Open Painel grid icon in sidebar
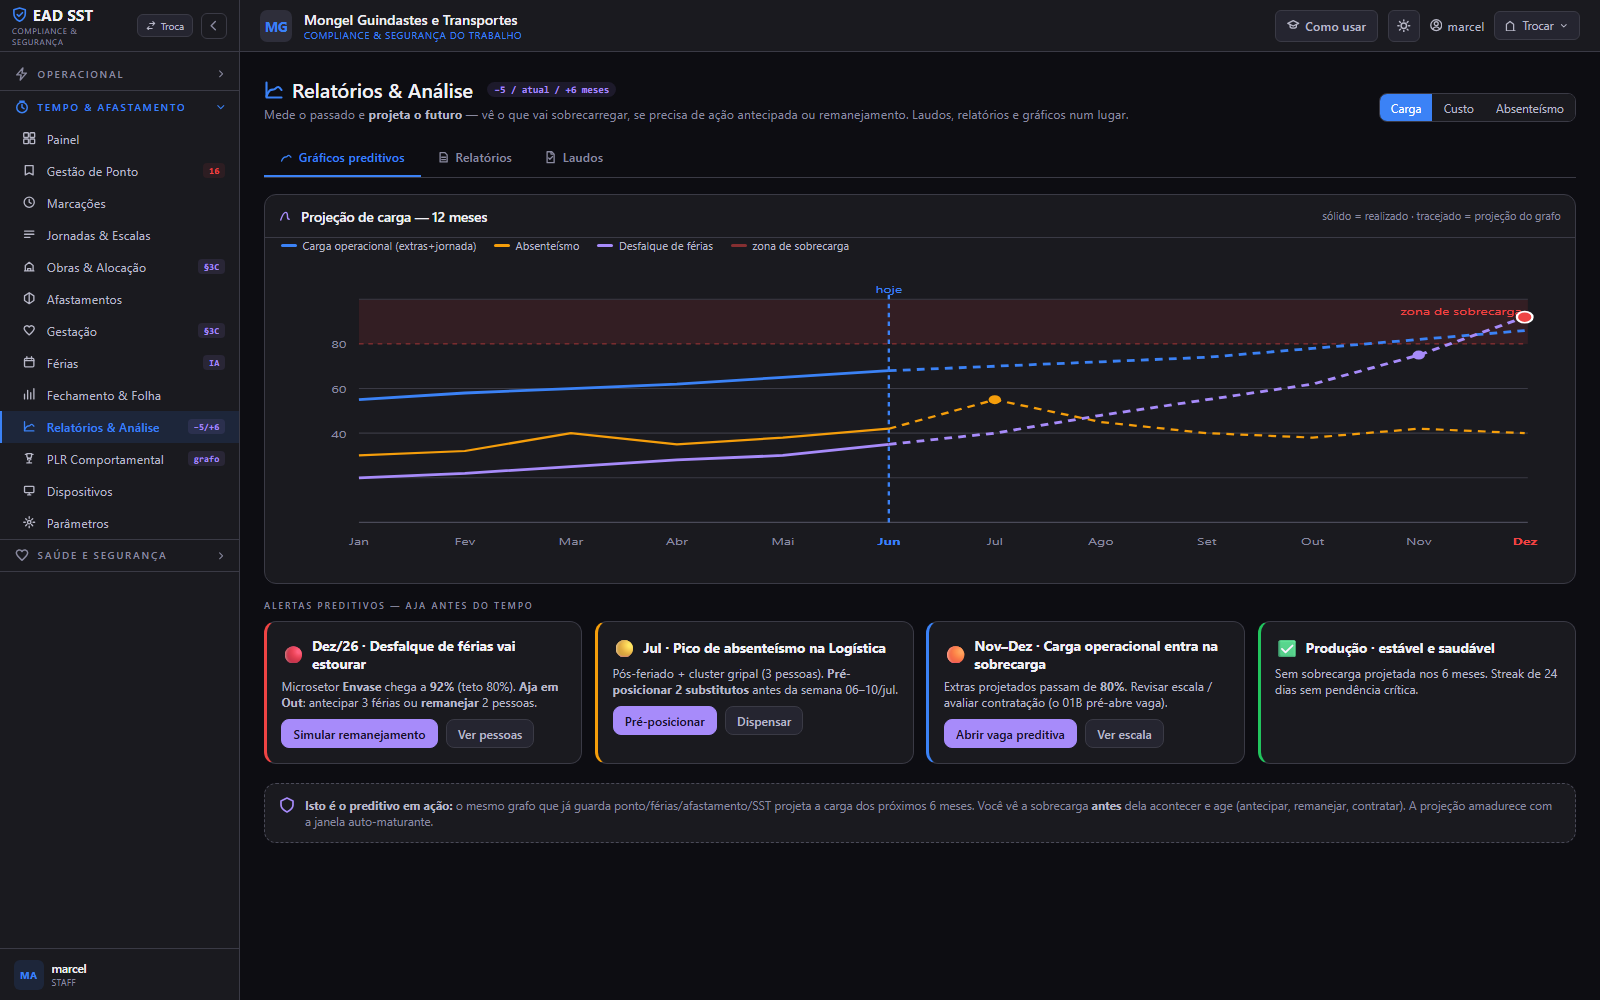Screen dimensions: 1600x1000 pos(29,139)
